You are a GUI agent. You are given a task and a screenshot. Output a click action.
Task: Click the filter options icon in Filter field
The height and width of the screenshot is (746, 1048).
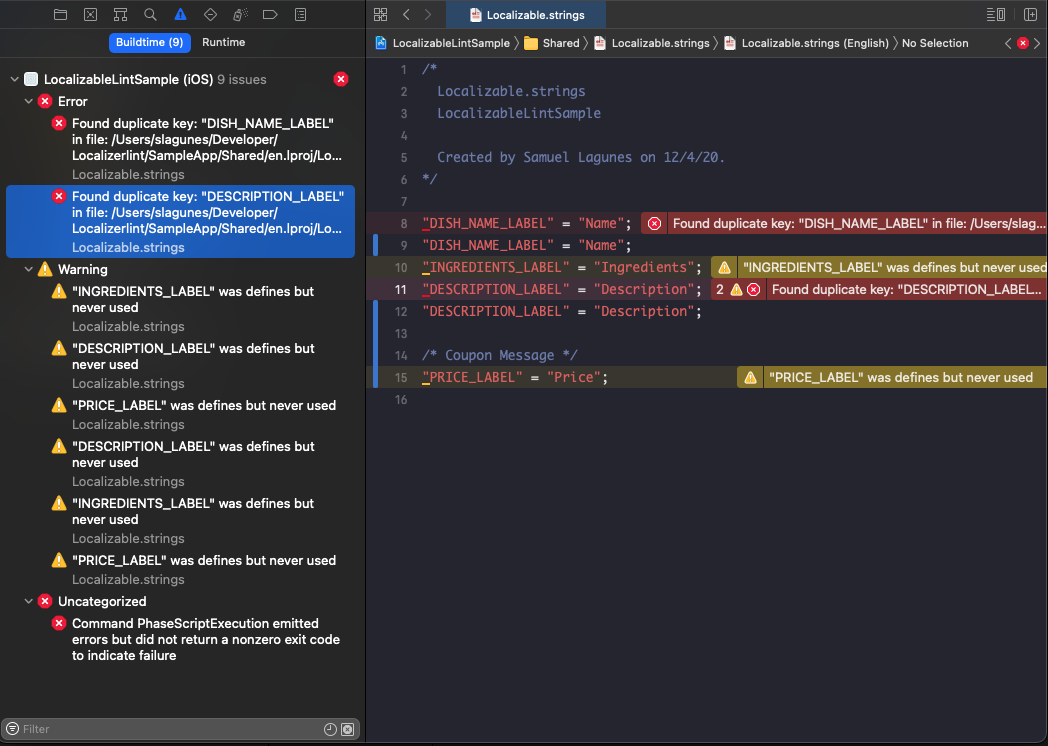[x=12, y=729]
